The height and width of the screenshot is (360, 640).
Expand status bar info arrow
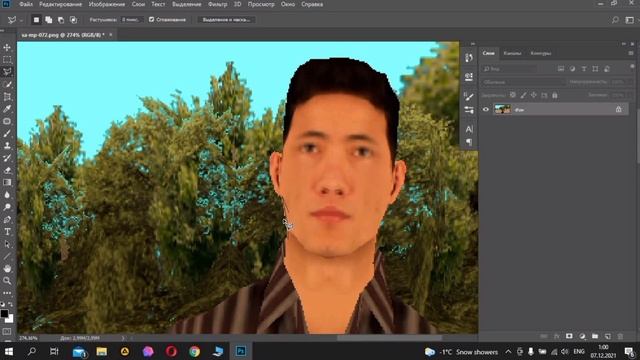[x=123, y=338]
